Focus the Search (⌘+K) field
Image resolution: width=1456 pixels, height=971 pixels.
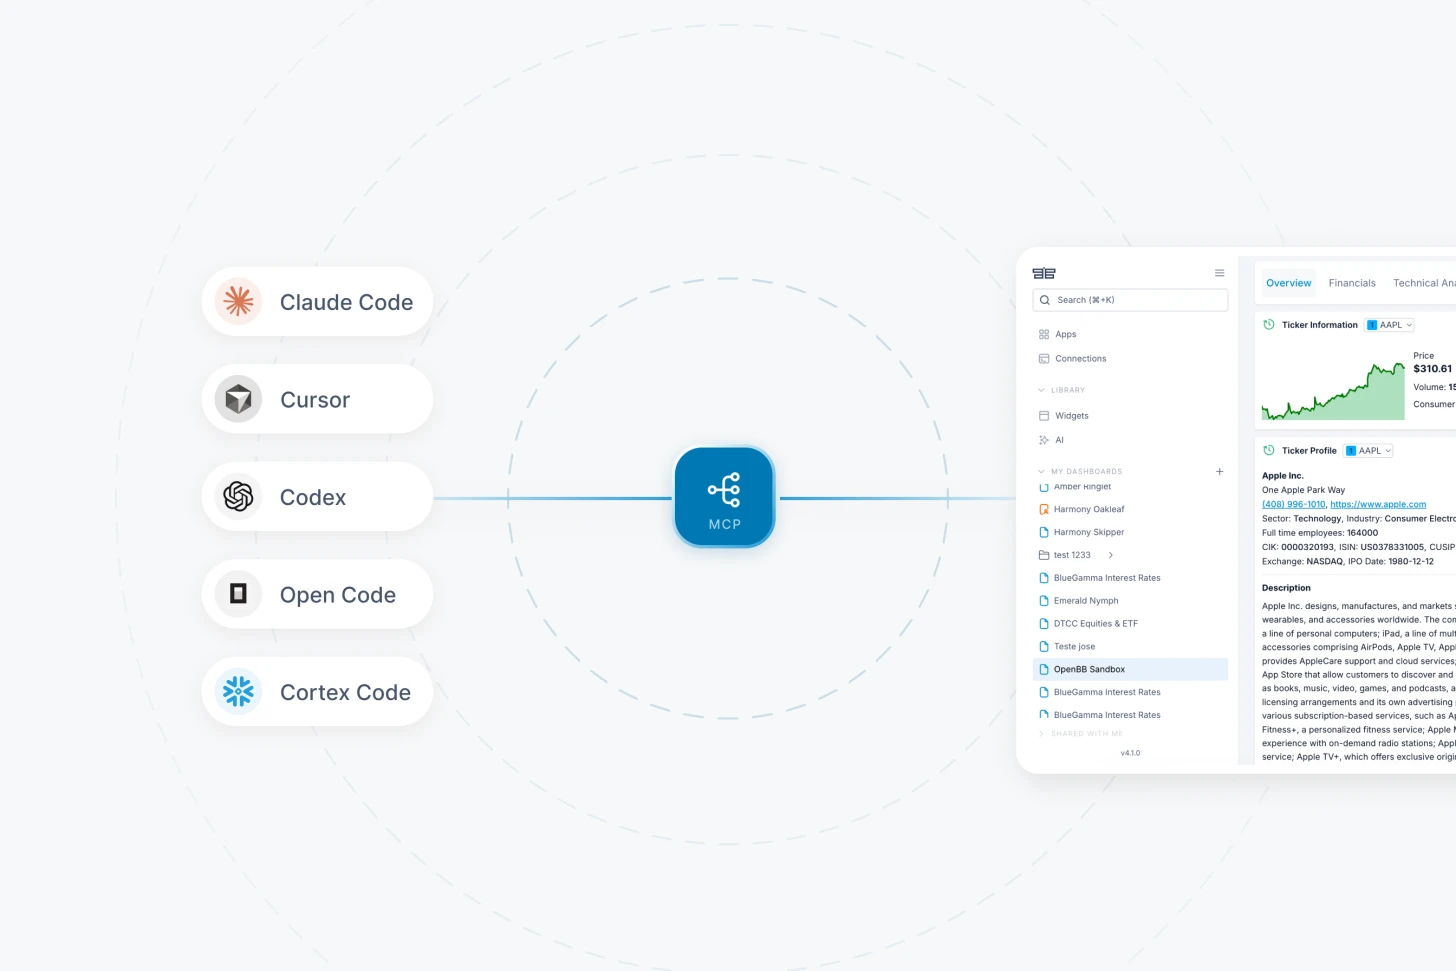(1130, 300)
